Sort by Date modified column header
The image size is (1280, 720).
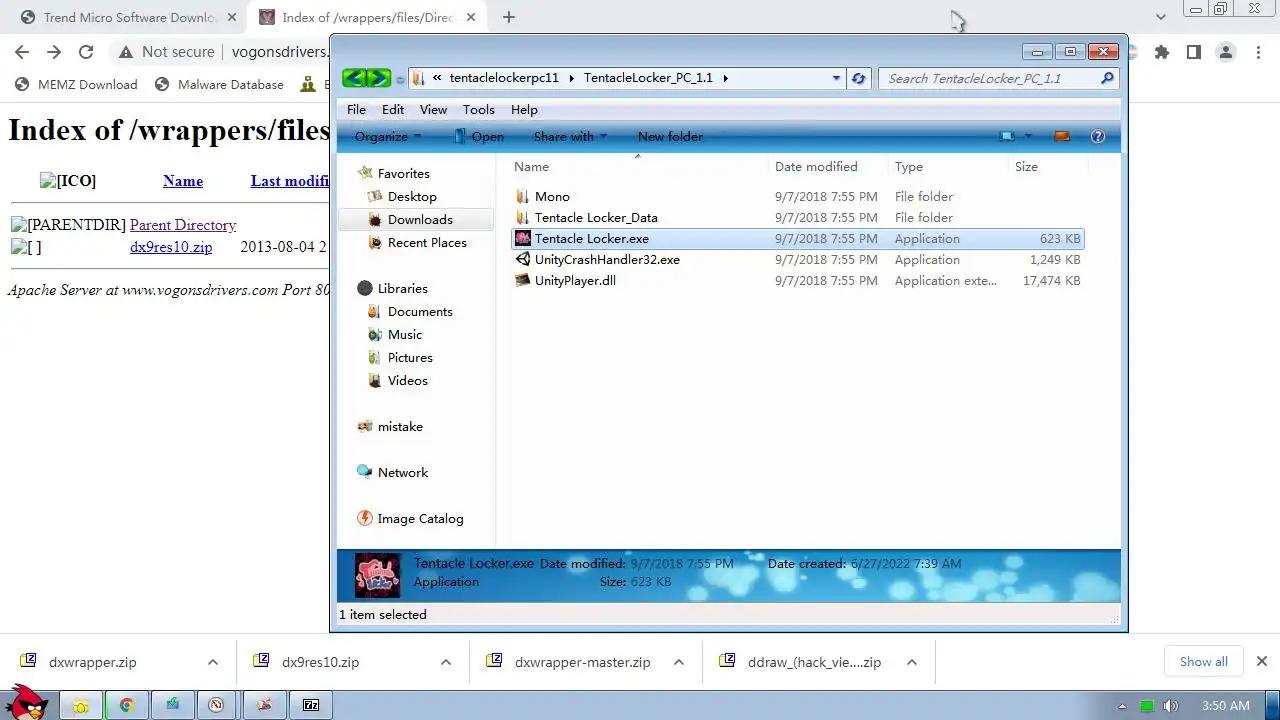point(828,166)
